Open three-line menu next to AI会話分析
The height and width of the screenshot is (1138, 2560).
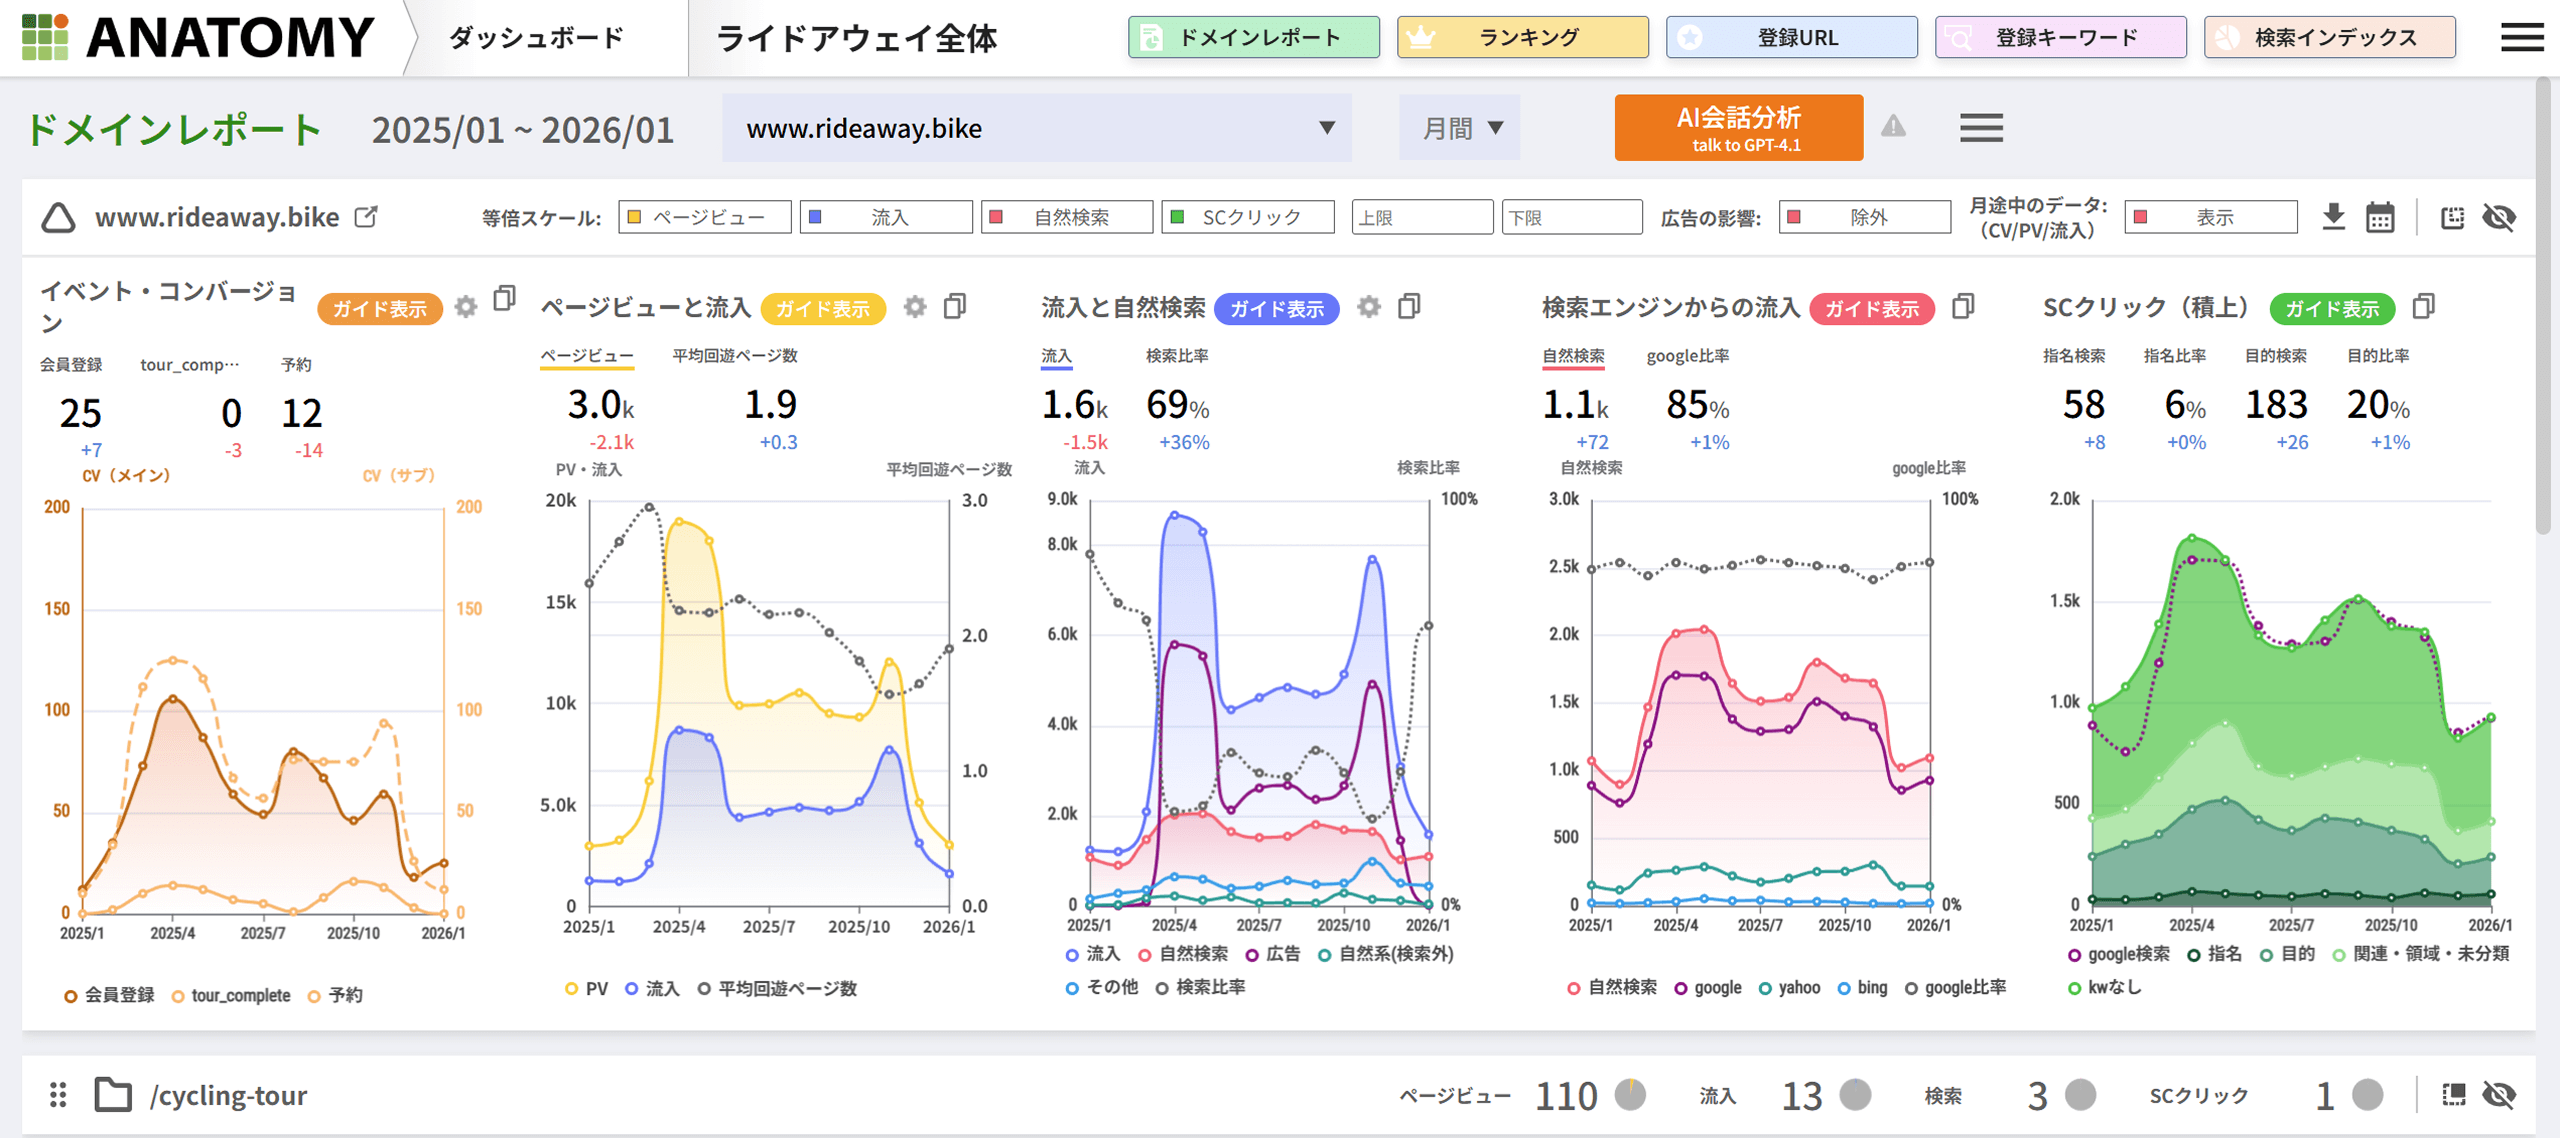(1980, 128)
